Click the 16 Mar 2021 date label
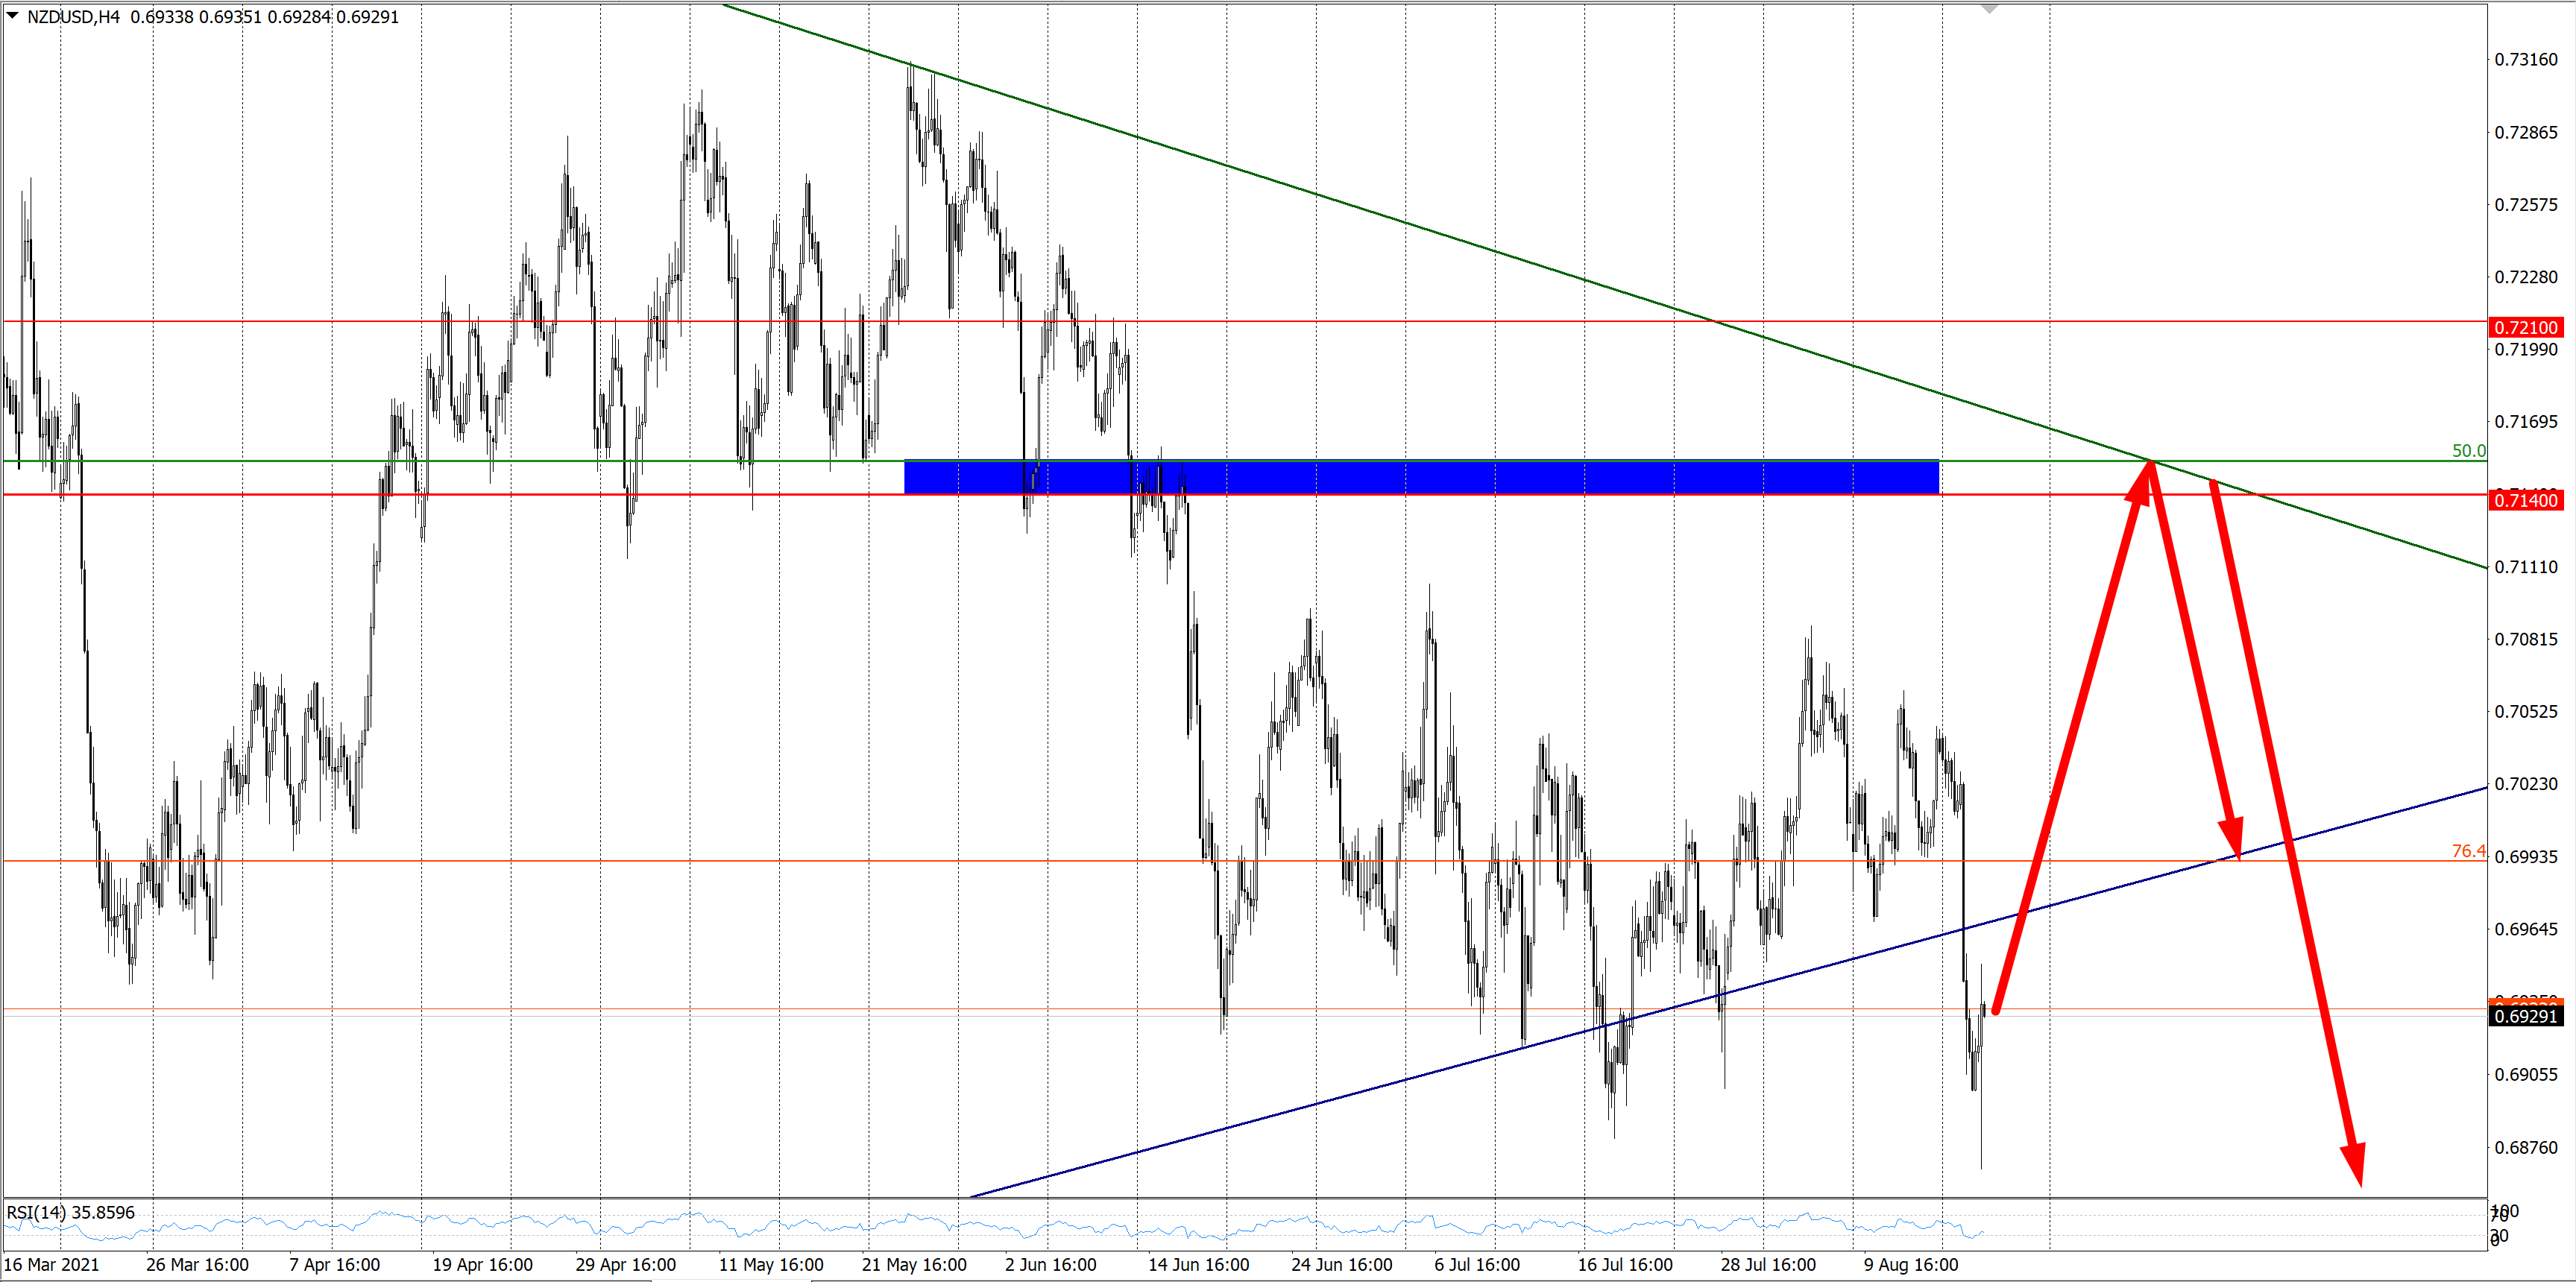2576x1282 pixels. coord(52,1265)
